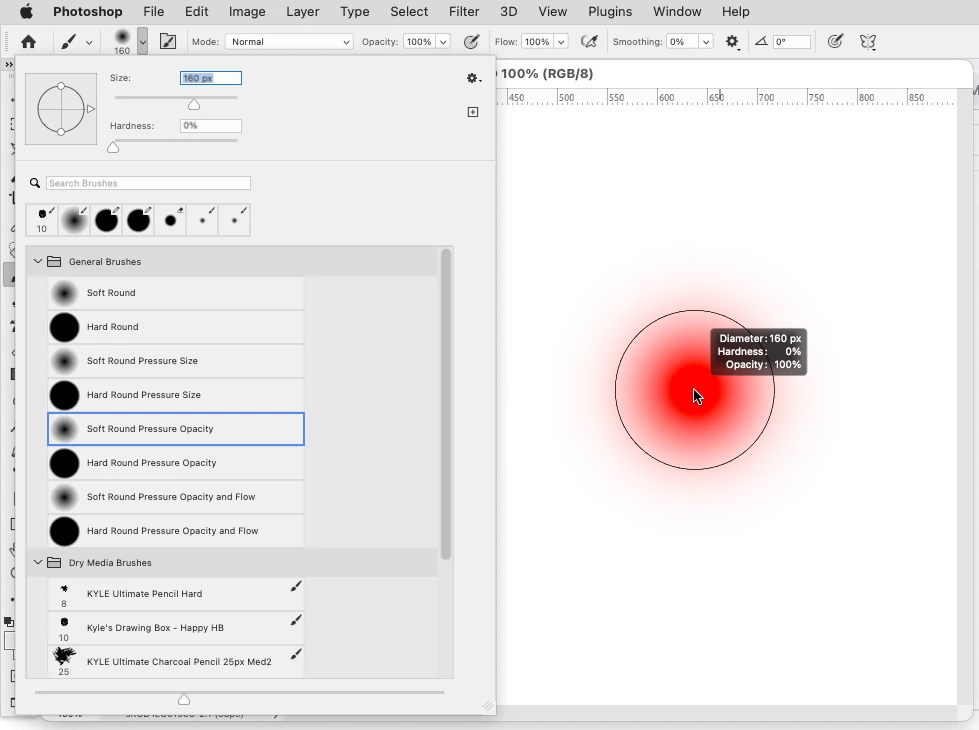Screen dimensions: 979x730
Task: Adjust the brush thumbnail size slider
Action: (x=184, y=699)
